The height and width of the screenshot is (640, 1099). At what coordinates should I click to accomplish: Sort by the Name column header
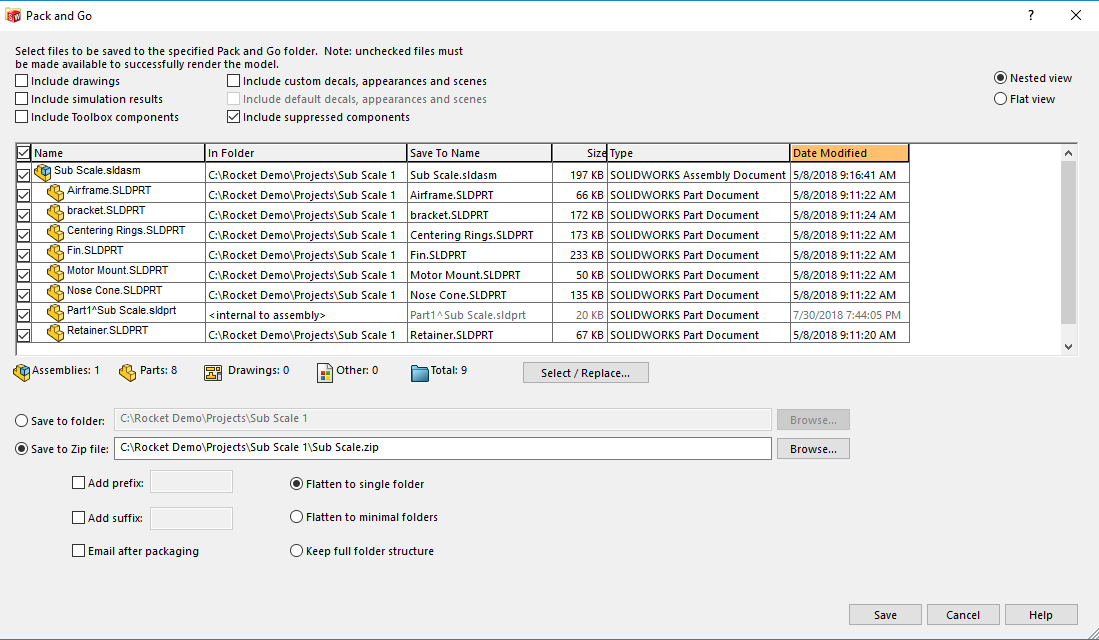click(118, 153)
